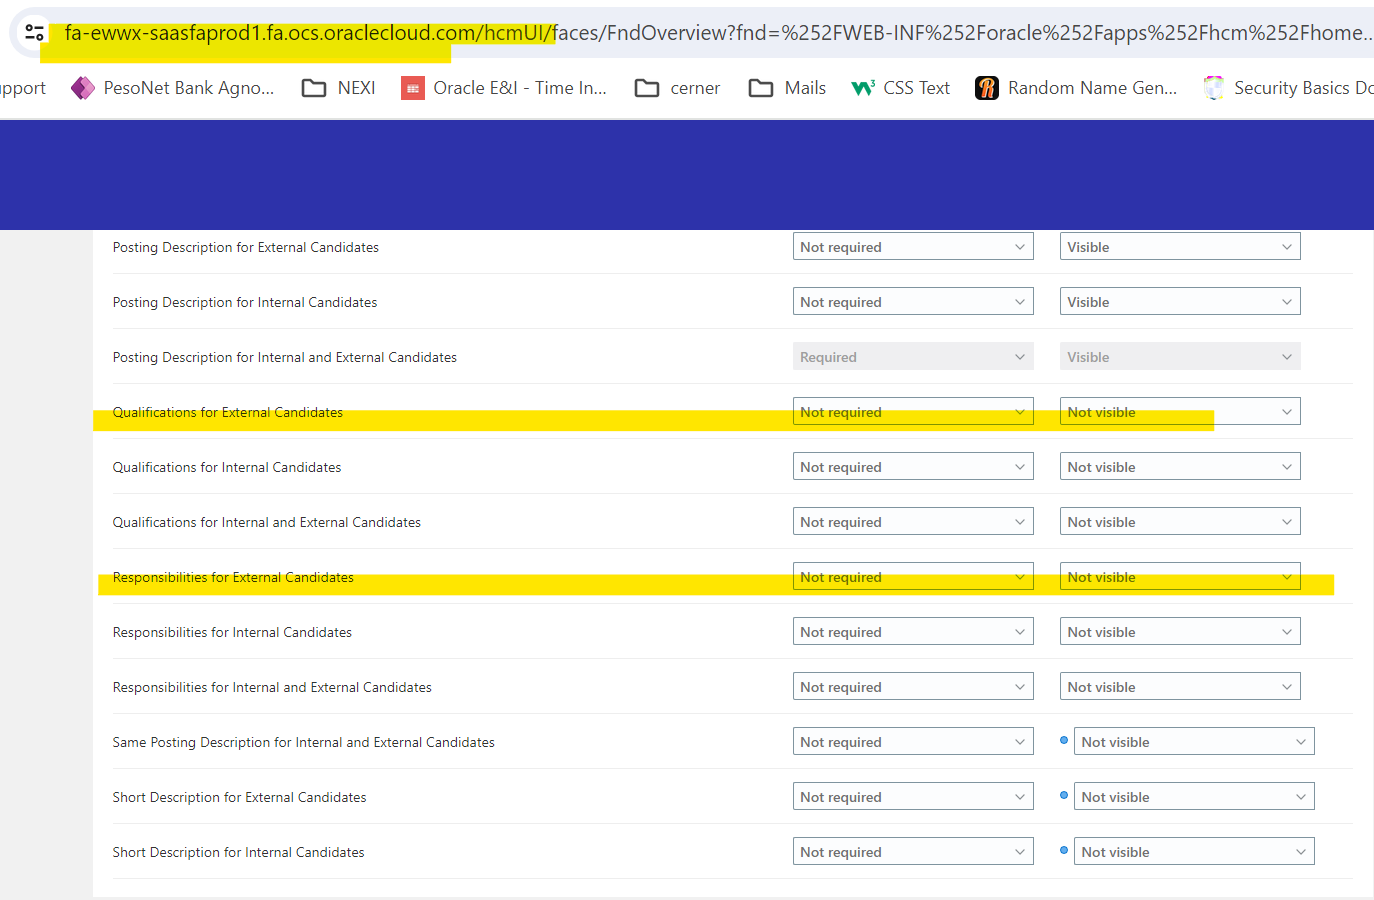Open the PesoNet Bank Agno bookmark
The image size is (1374, 900).
[172, 88]
